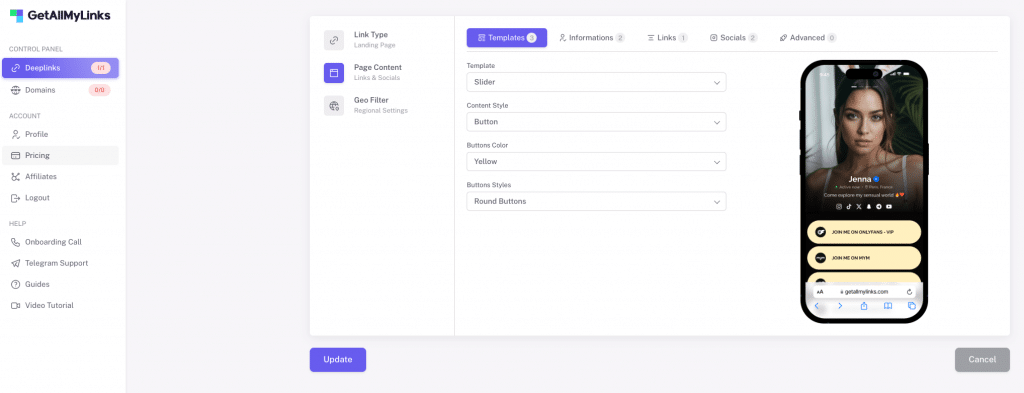Viewport: 1024px width, 393px height.
Task: Switch to the Templates tab
Action: click(x=507, y=38)
